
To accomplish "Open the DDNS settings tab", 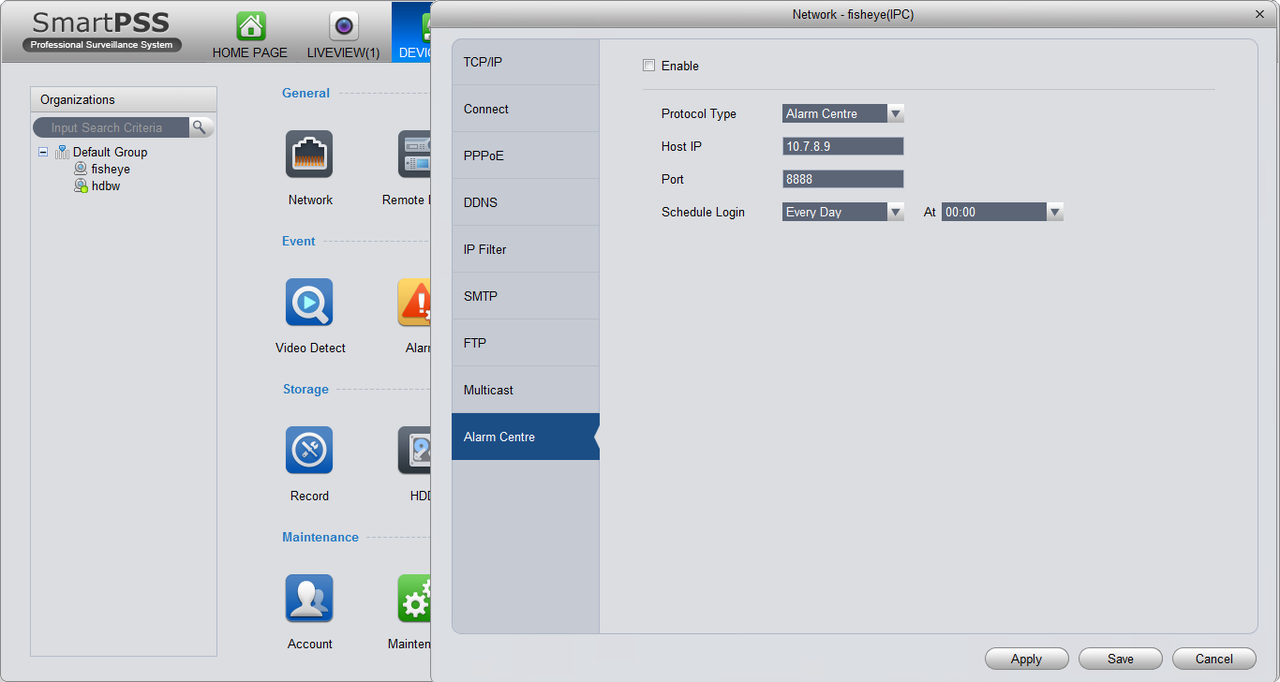I will (525, 203).
